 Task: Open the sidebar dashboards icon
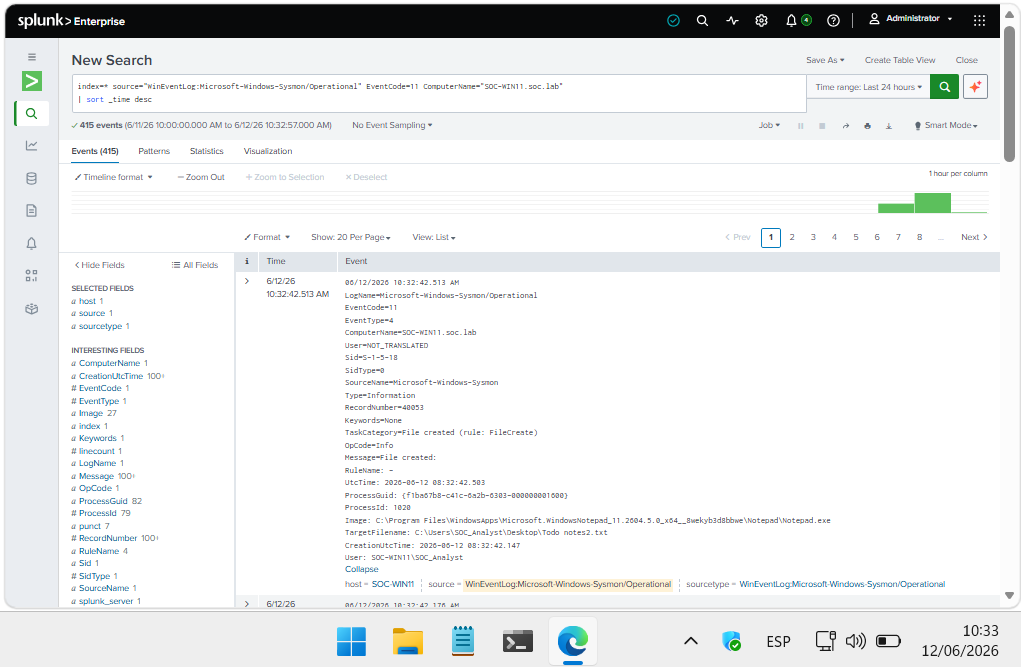[31, 276]
